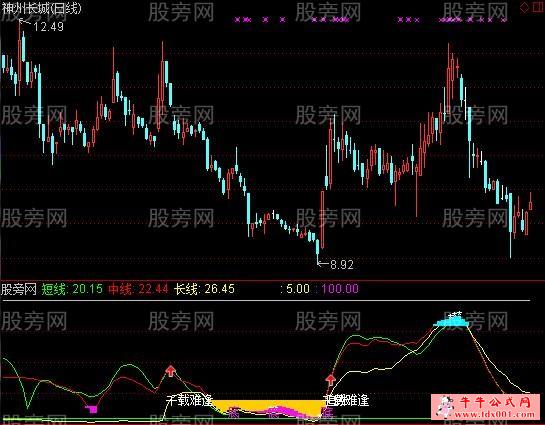
Task: Click the 8.92 low price marker
Action: click(335, 265)
